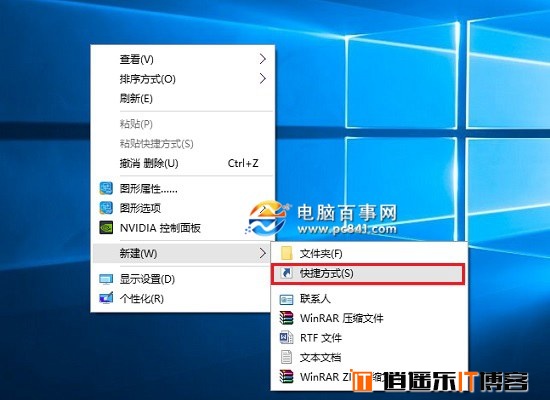Expand the 查看(V) submenu arrow
Screen dimensions: 550x400
coord(262,59)
